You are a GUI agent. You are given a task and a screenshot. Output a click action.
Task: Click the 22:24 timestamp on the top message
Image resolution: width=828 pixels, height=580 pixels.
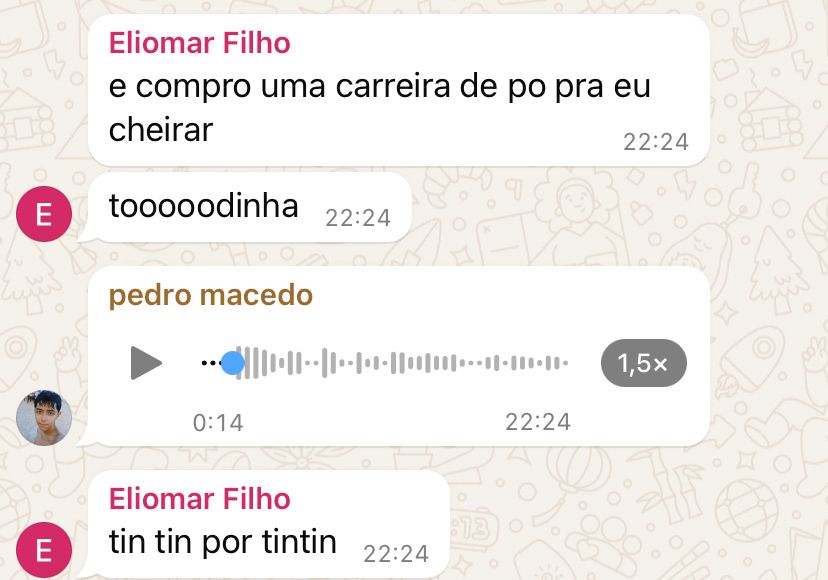click(x=656, y=142)
